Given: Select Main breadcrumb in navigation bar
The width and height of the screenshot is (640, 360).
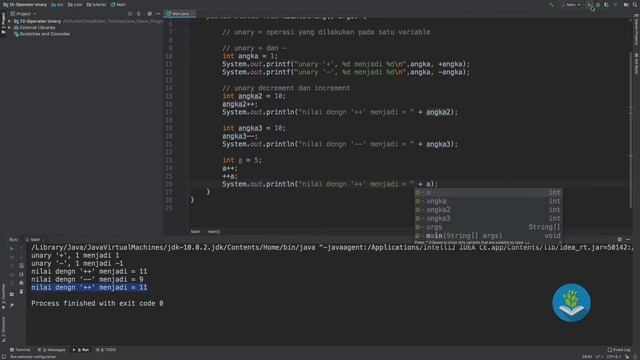Looking at the screenshot, I should coord(118,4).
